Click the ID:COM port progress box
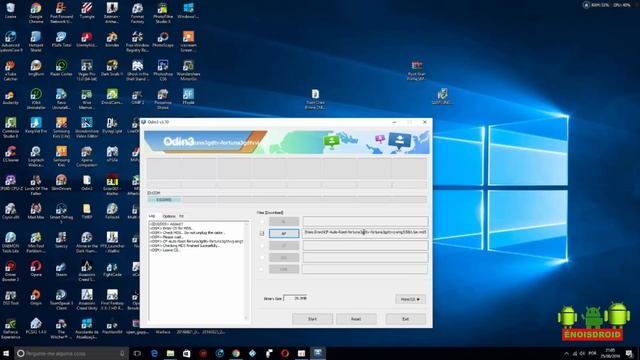640x360 pixels. point(164,200)
